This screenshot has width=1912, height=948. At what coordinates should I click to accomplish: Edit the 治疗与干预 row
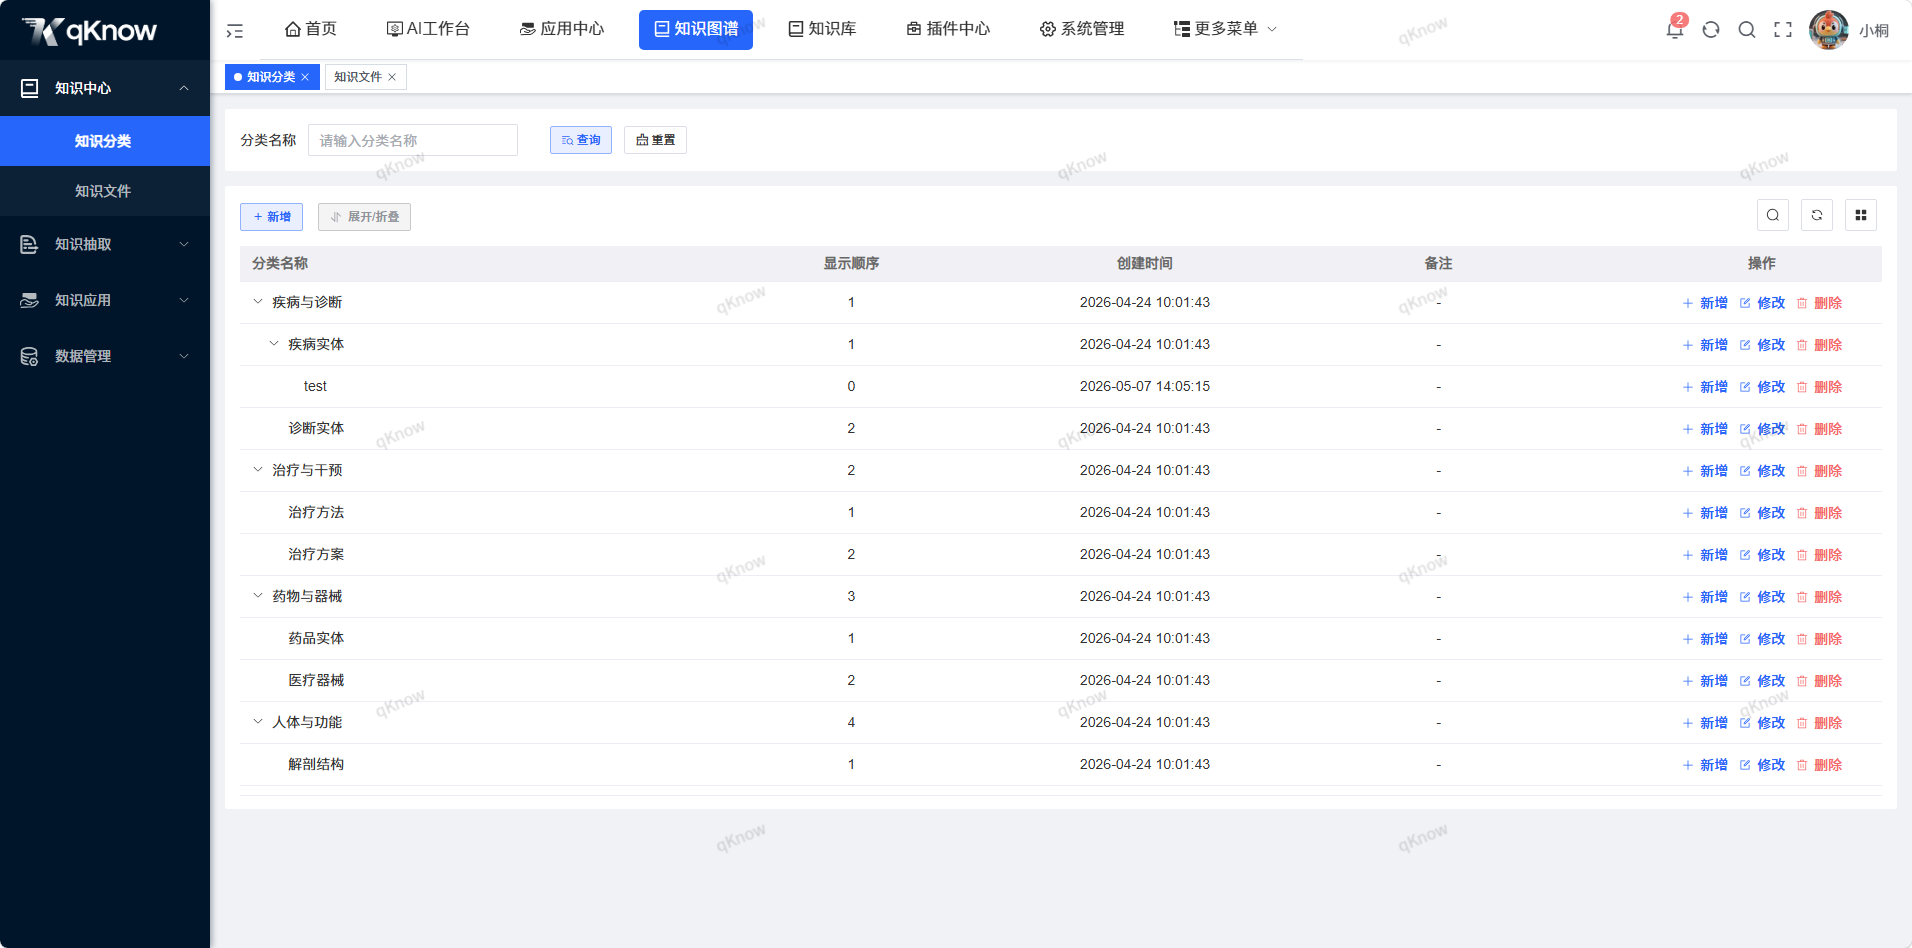click(1762, 471)
